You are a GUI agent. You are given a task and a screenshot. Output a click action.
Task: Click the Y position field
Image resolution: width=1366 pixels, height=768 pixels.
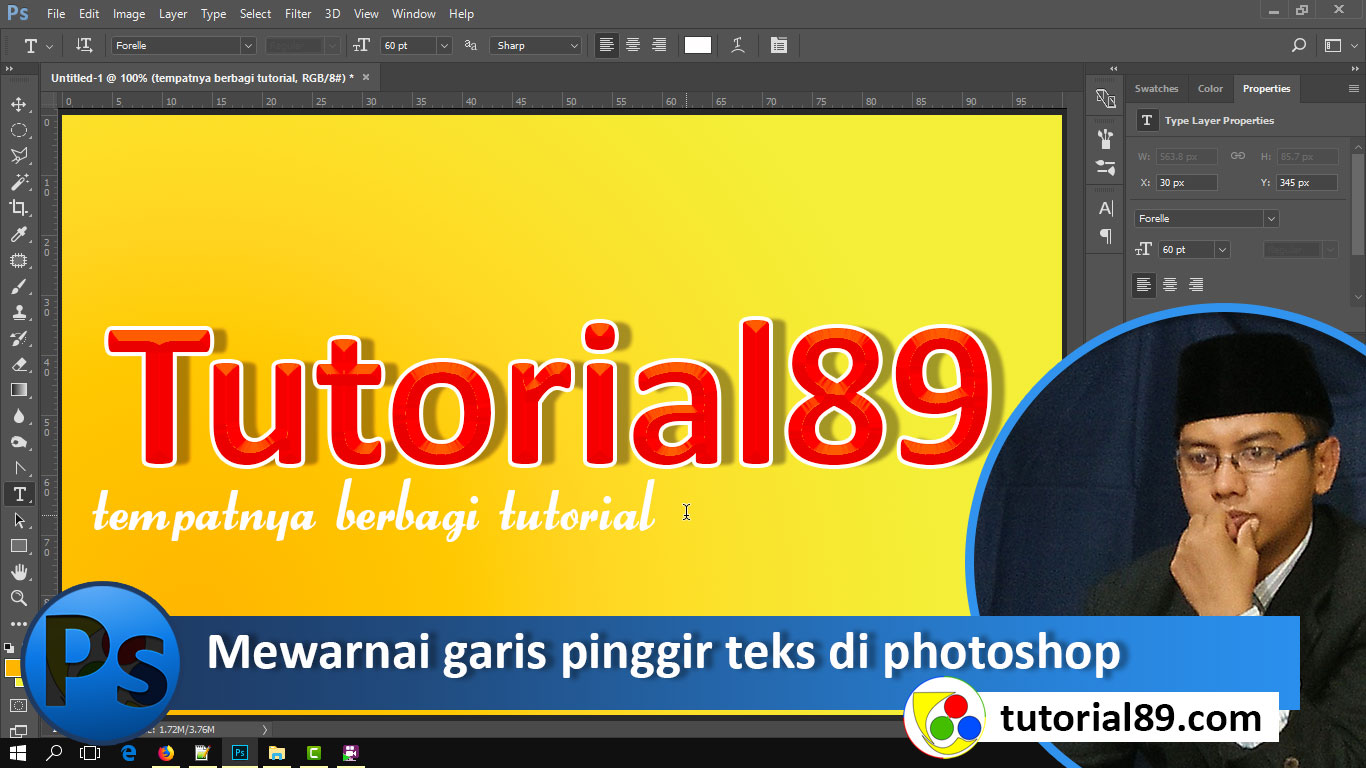[x=1307, y=183]
